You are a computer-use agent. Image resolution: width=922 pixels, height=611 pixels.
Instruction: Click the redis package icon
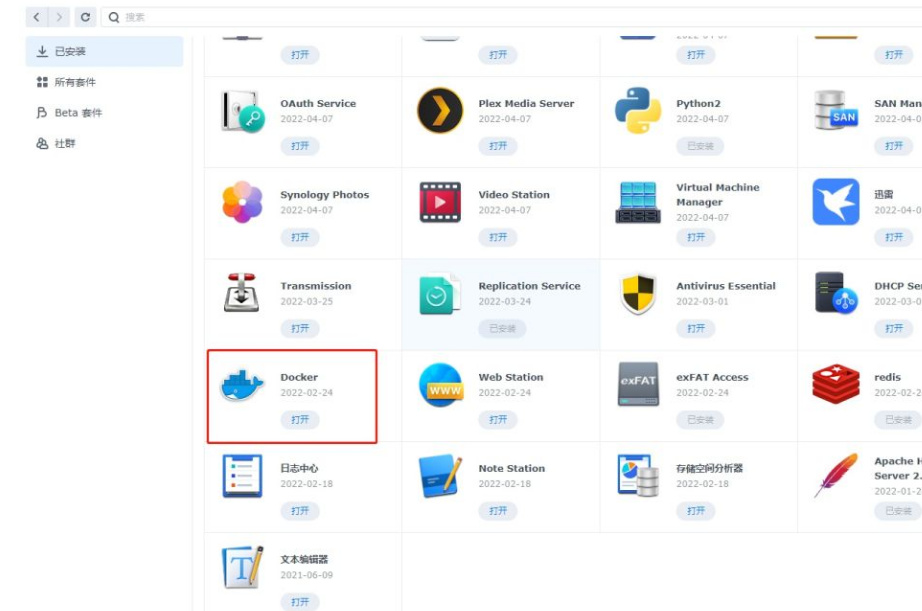tap(836, 384)
